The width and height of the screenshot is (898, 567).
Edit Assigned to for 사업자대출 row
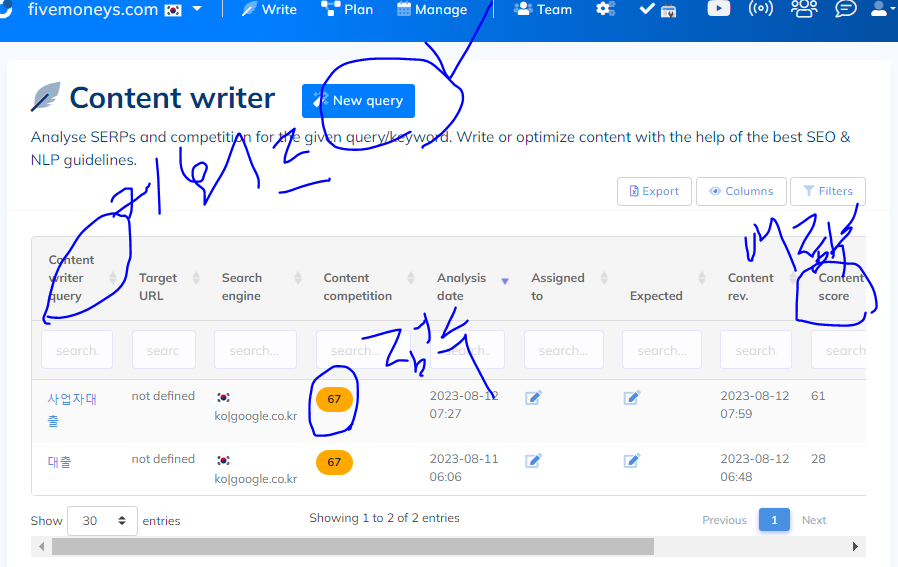[533, 397]
